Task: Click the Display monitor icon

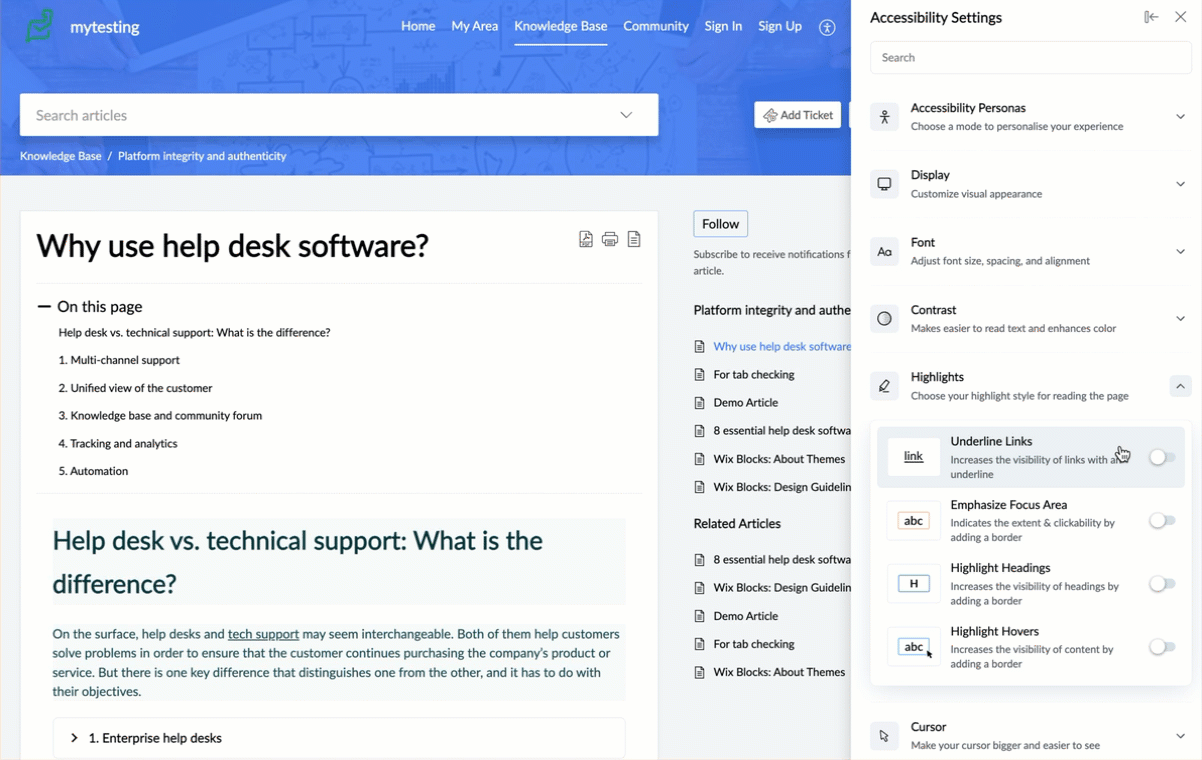Action: [x=884, y=184]
